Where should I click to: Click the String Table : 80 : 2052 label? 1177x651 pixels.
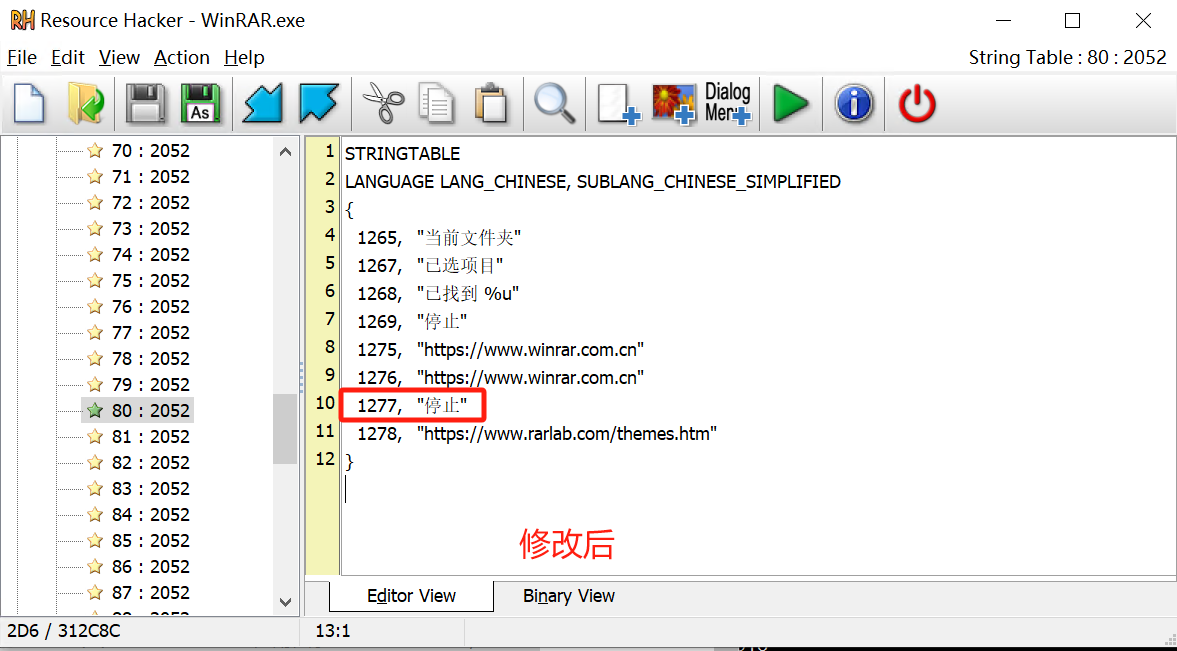(x=1067, y=58)
